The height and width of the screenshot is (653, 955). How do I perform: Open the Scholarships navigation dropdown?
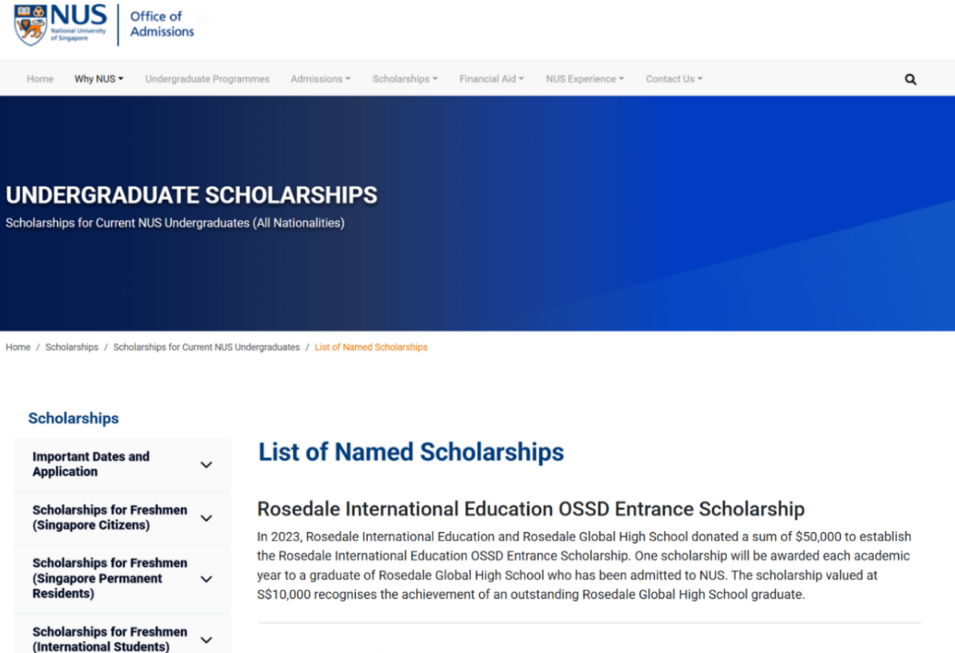[x=405, y=79]
